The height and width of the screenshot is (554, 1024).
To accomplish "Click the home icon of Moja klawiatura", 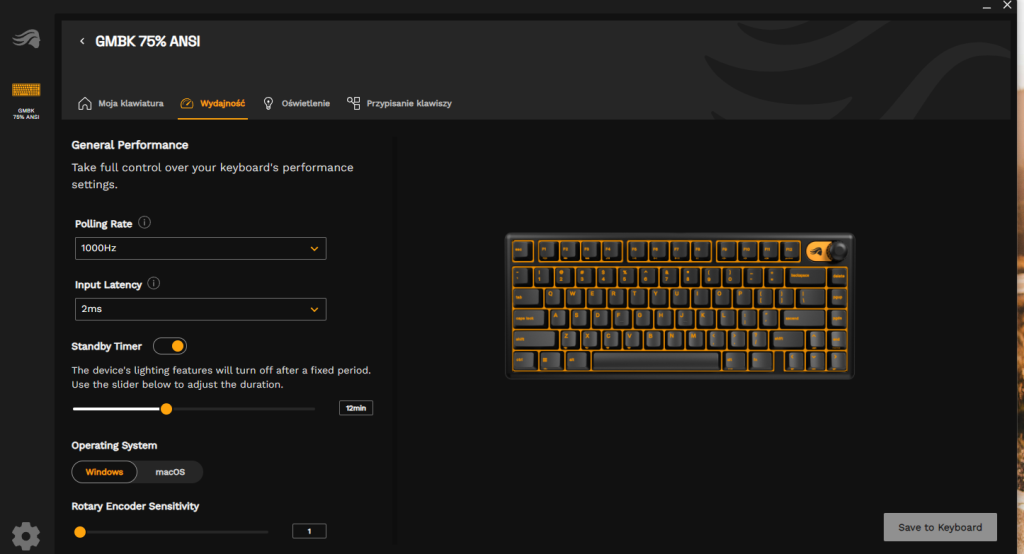I will (85, 103).
